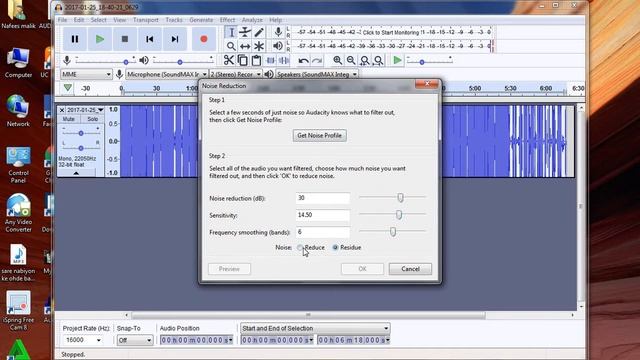Click the Fit Project zoom icon
Image resolution: width=640 pixels, height=360 pixels.
tap(379, 60)
